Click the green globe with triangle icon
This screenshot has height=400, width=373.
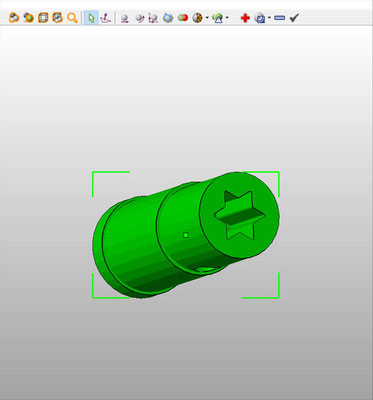click(218, 18)
